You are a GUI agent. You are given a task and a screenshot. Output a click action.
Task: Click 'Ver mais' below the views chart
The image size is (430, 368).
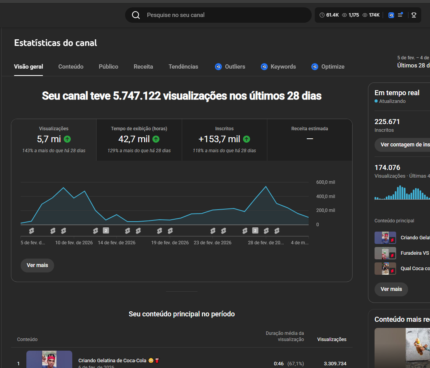point(37,265)
